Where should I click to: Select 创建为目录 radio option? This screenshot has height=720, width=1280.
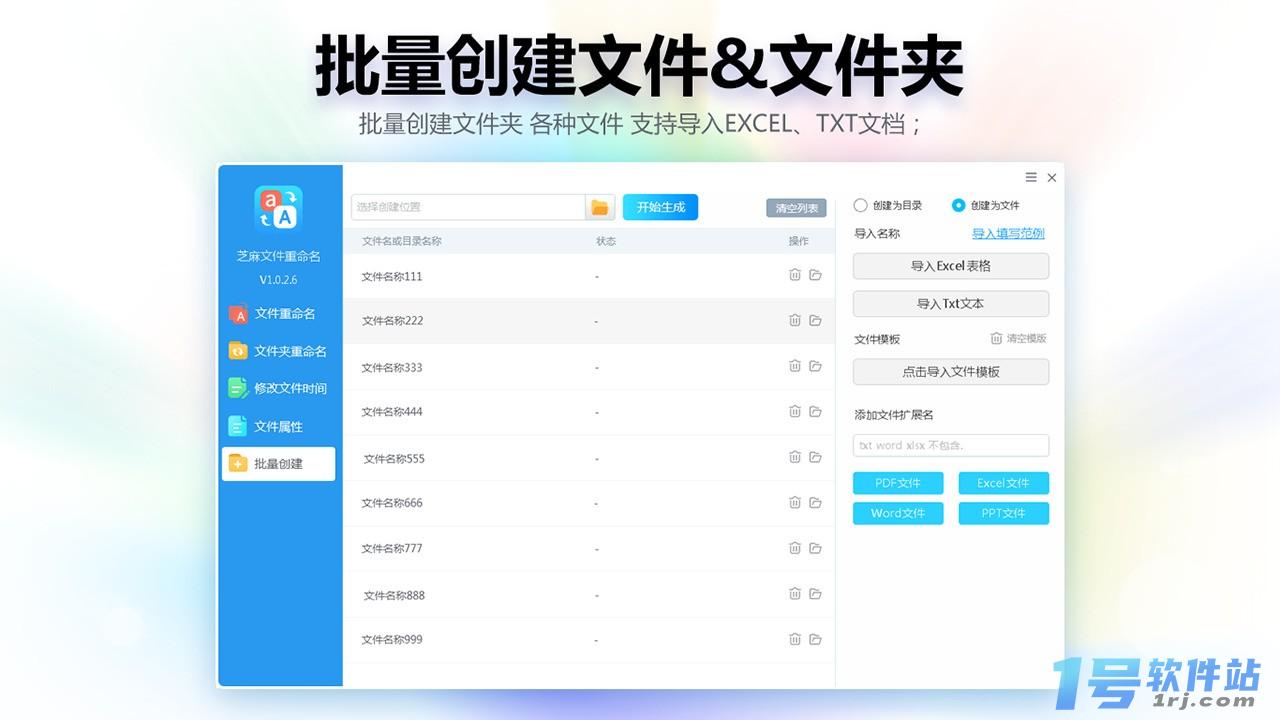coord(887,205)
